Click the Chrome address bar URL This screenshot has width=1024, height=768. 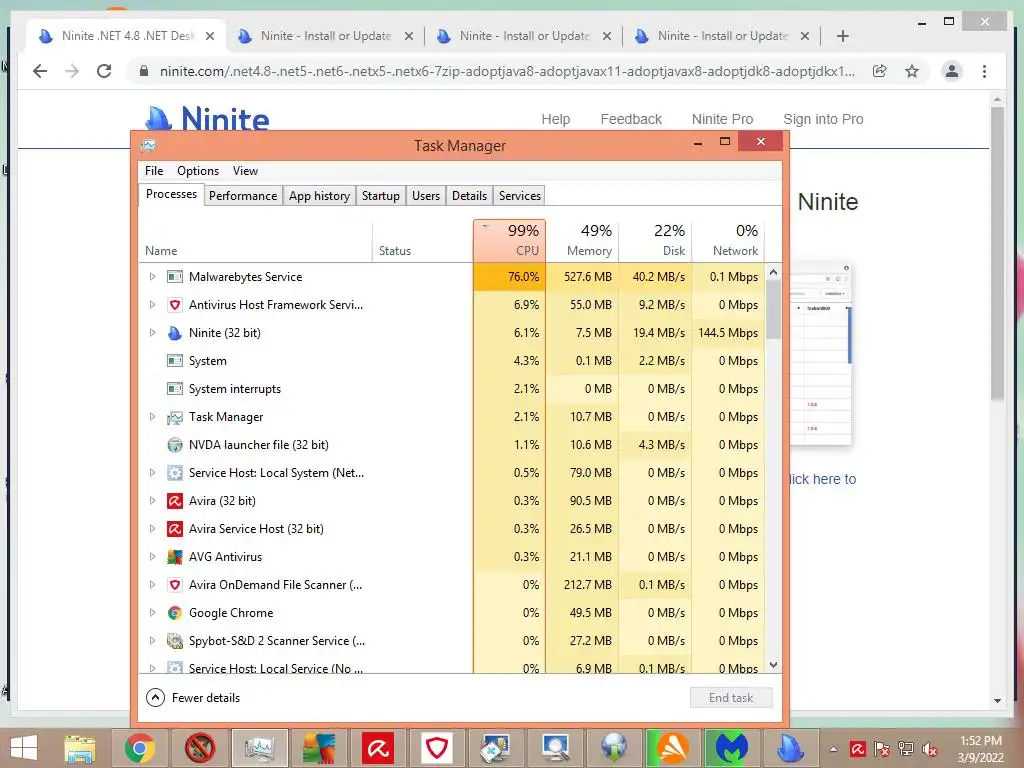click(x=507, y=71)
